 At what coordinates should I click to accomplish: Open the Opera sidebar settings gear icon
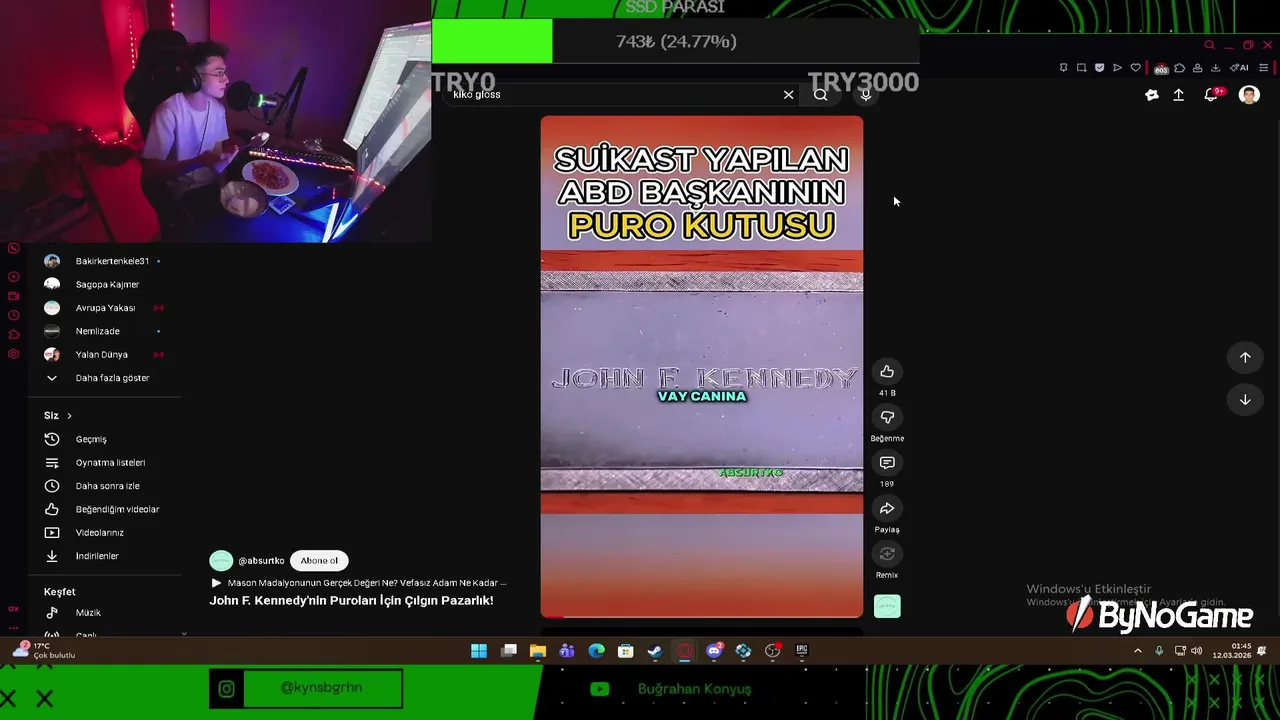point(13,354)
